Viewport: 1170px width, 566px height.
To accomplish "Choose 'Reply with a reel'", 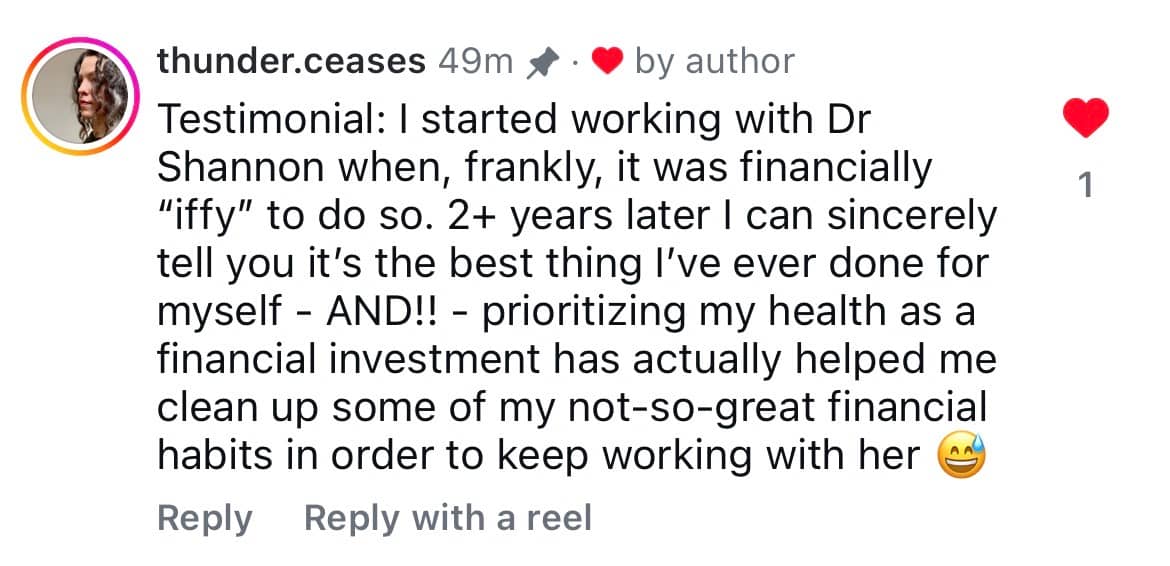I will (447, 518).
